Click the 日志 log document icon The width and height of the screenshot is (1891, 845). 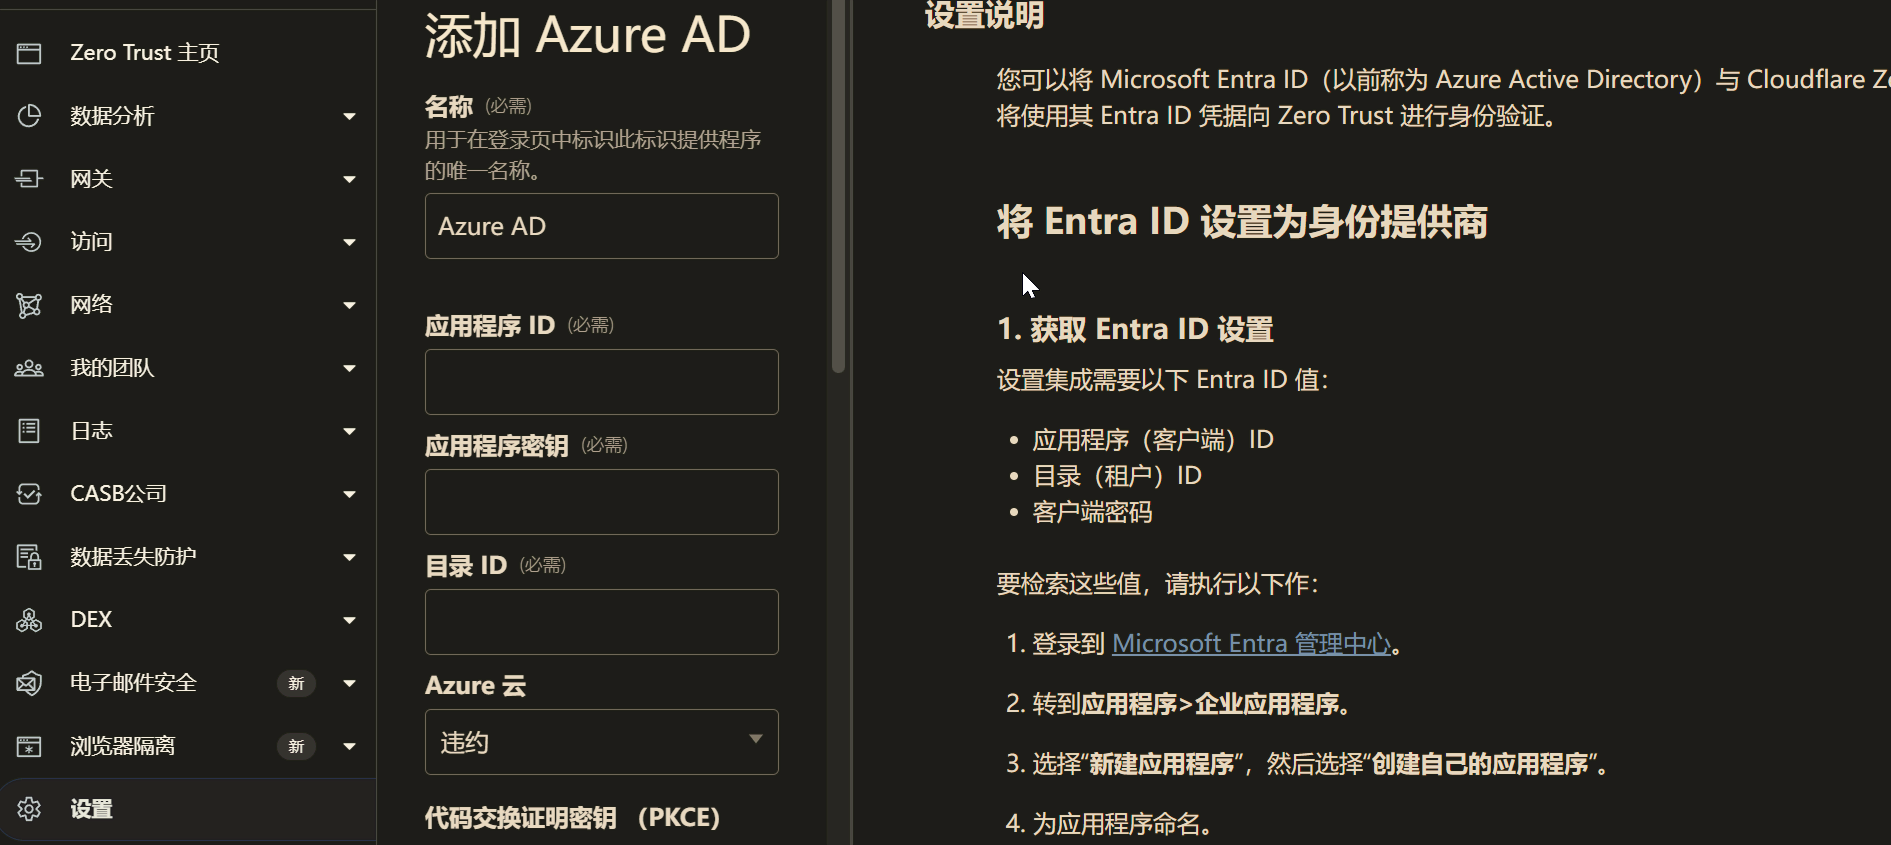[29, 431]
